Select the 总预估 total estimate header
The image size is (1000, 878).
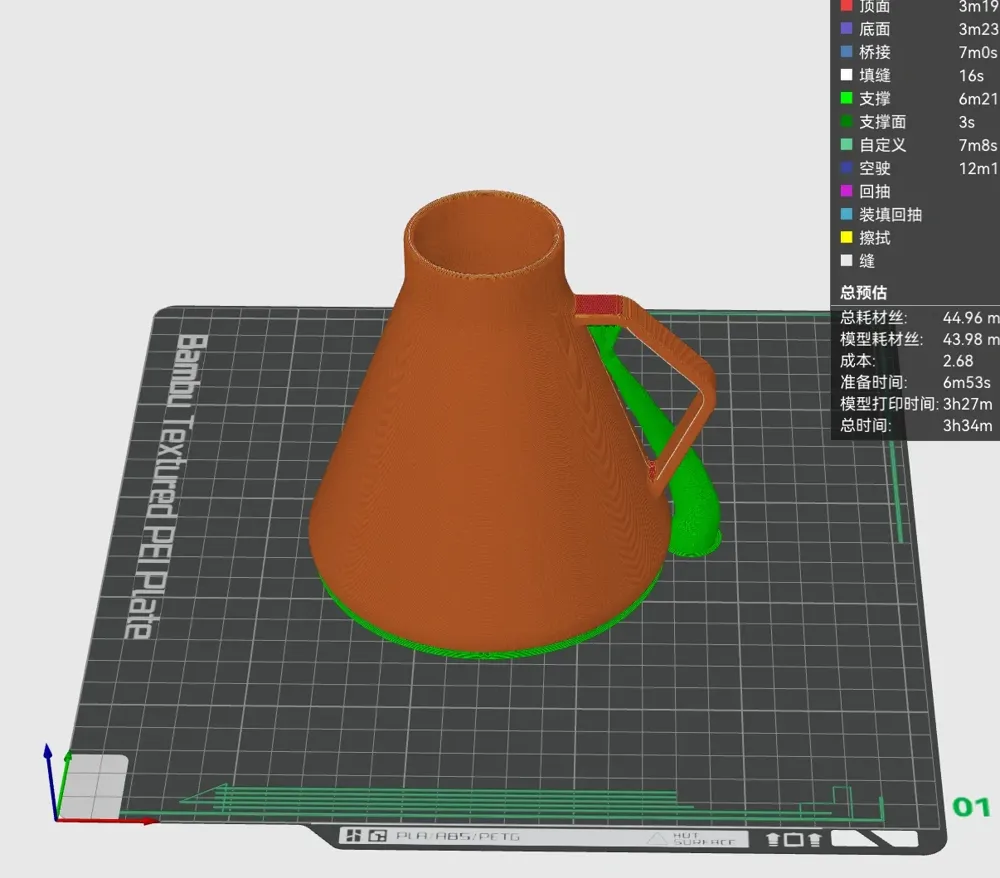click(863, 293)
